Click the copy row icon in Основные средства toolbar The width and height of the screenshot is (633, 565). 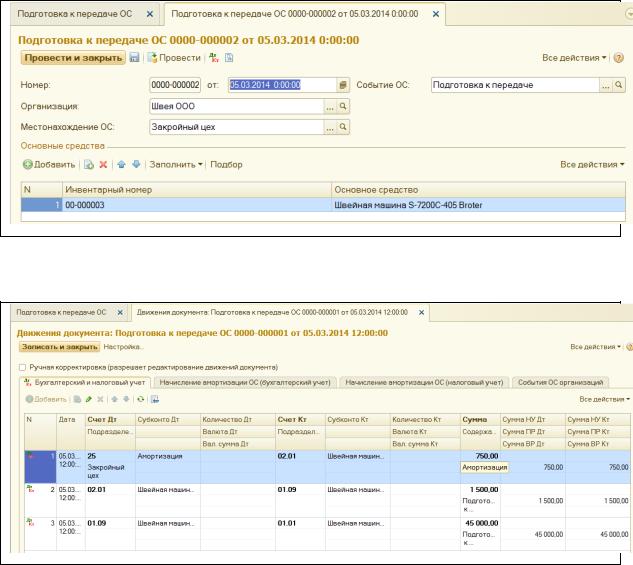(x=89, y=164)
